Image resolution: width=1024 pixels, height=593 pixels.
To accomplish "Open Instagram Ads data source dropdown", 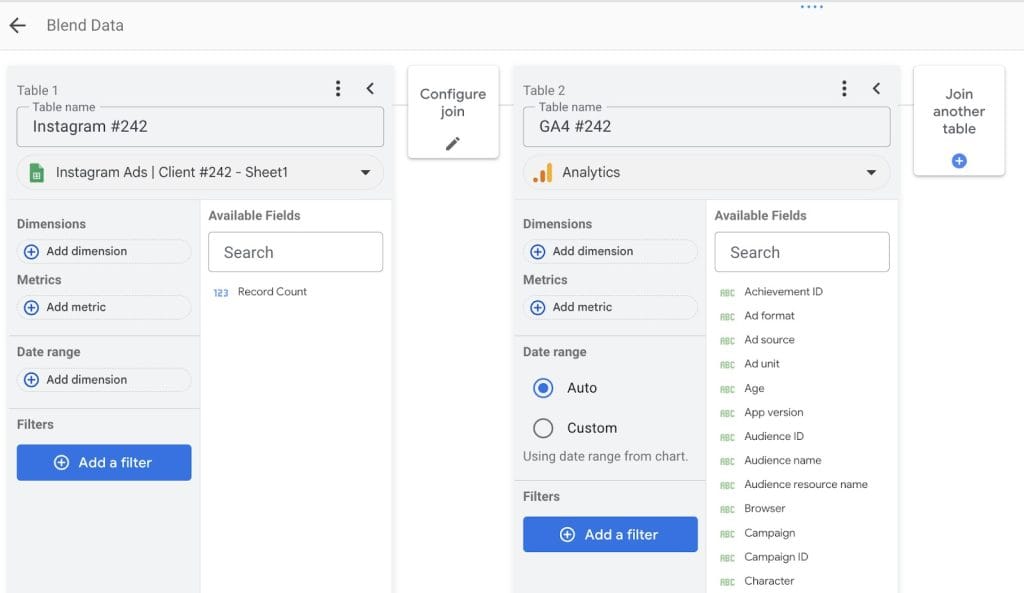I will tap(365, 173).
